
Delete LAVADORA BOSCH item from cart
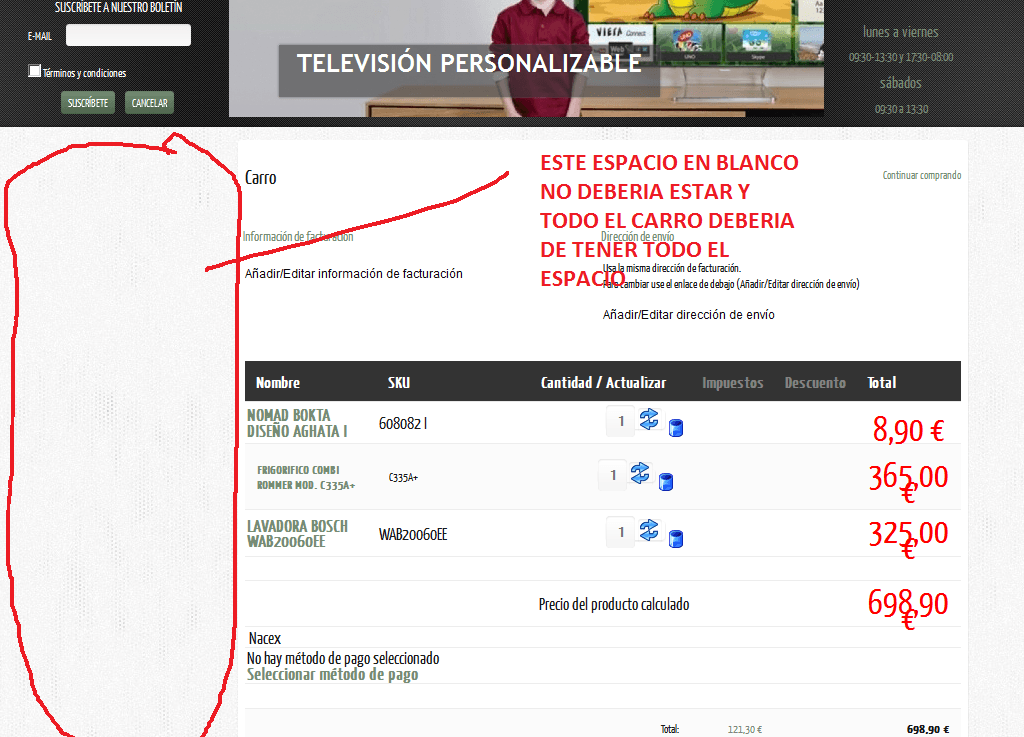676,539
